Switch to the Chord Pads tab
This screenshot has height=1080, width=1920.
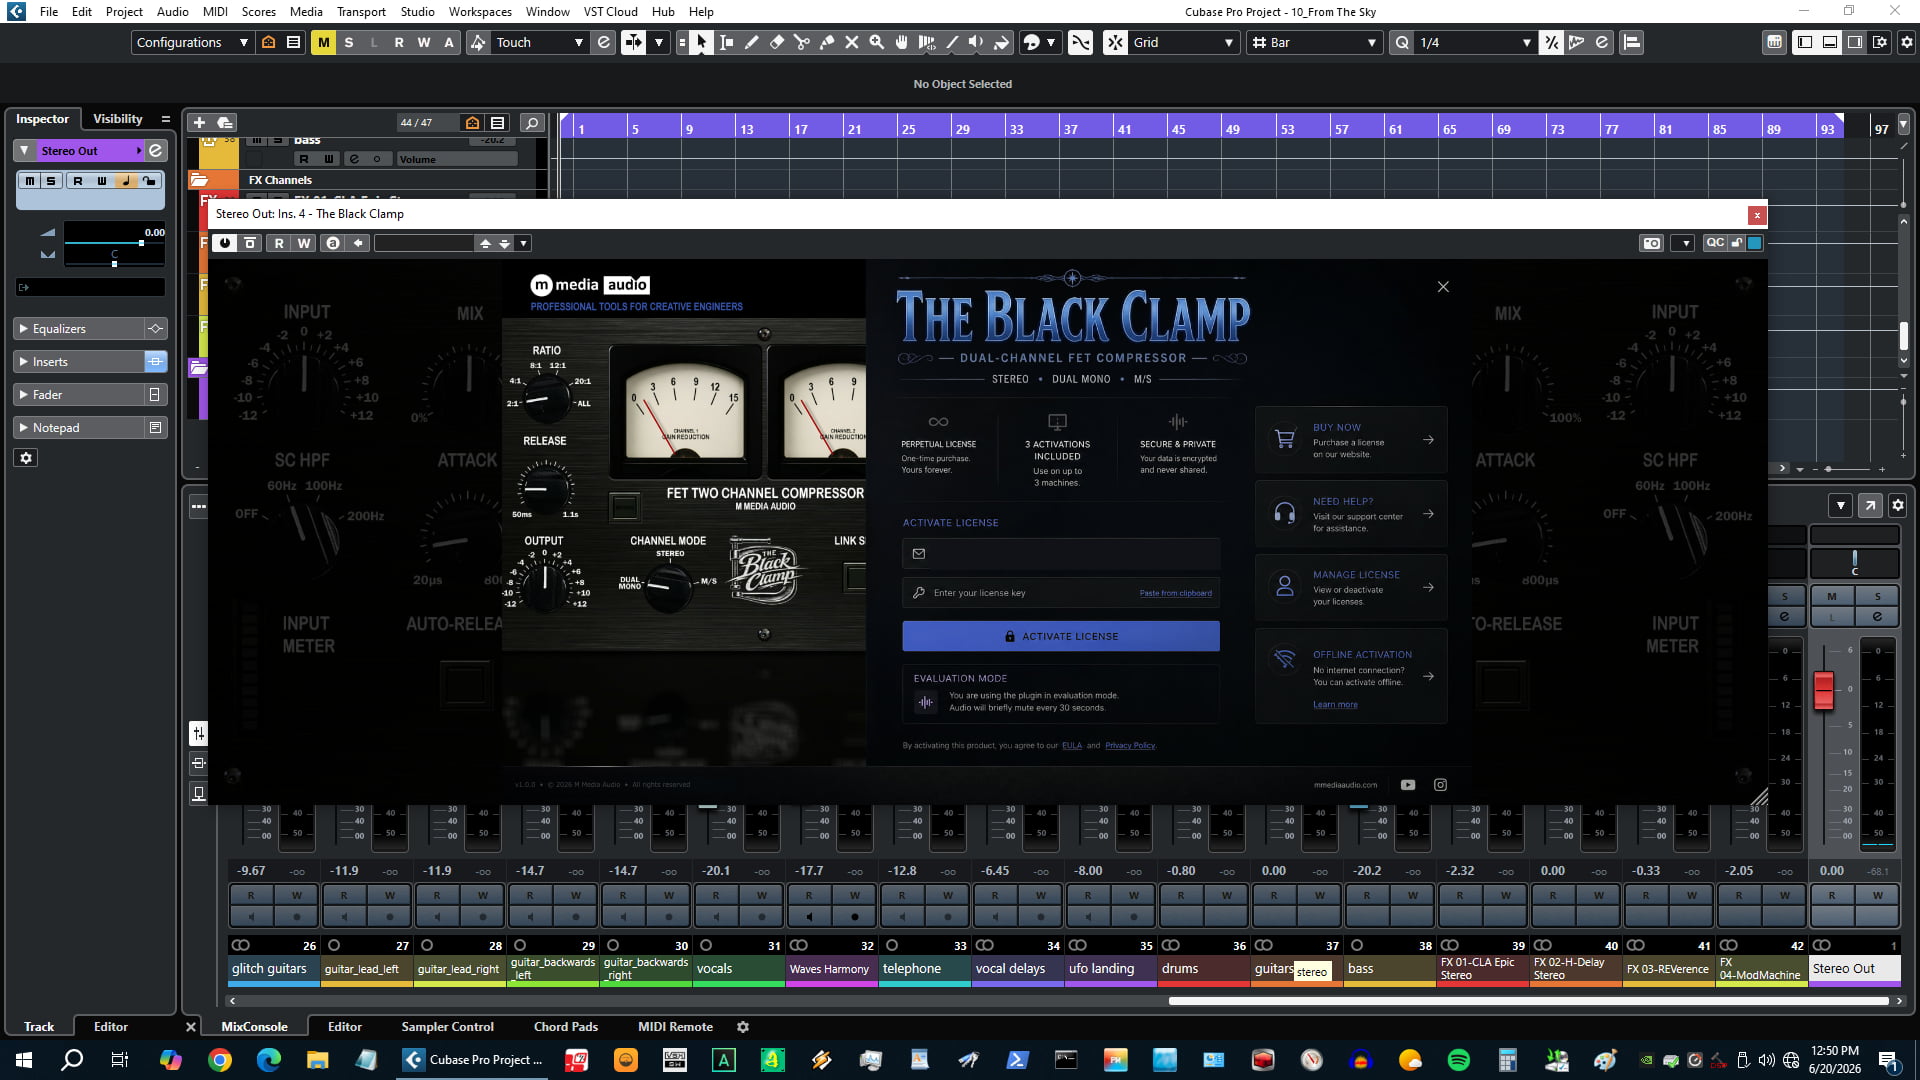click(x=566, y=1027)
